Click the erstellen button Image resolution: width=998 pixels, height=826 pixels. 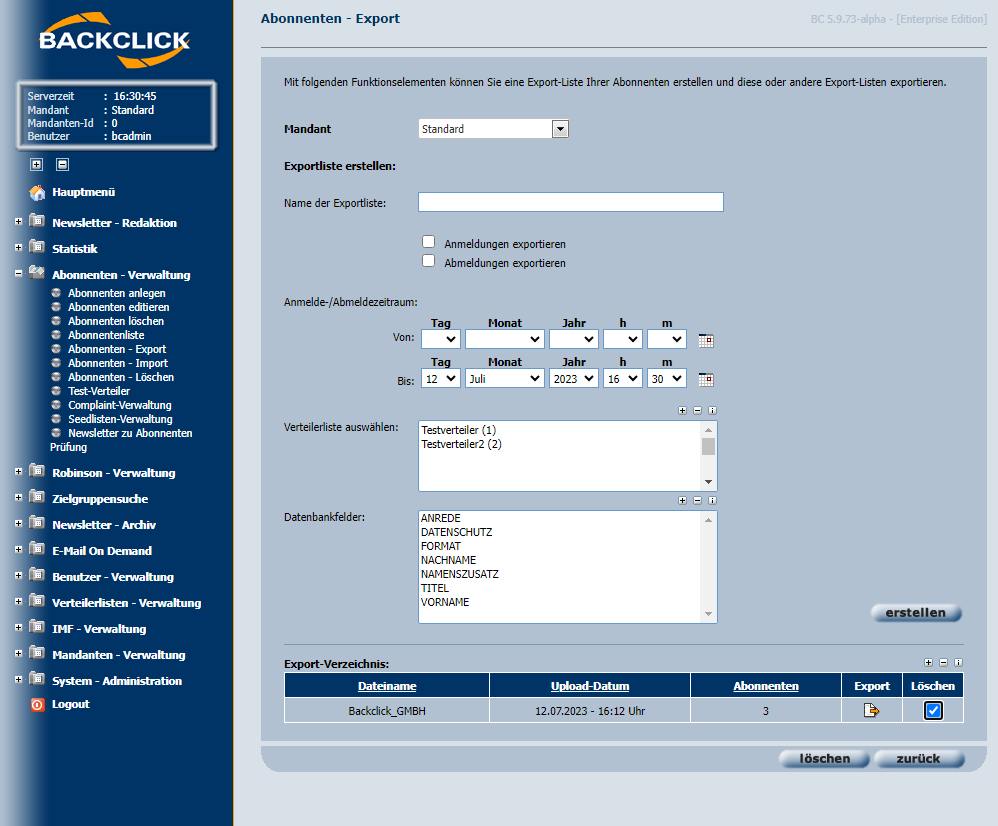pyautogui.click(x=915, y=613)
